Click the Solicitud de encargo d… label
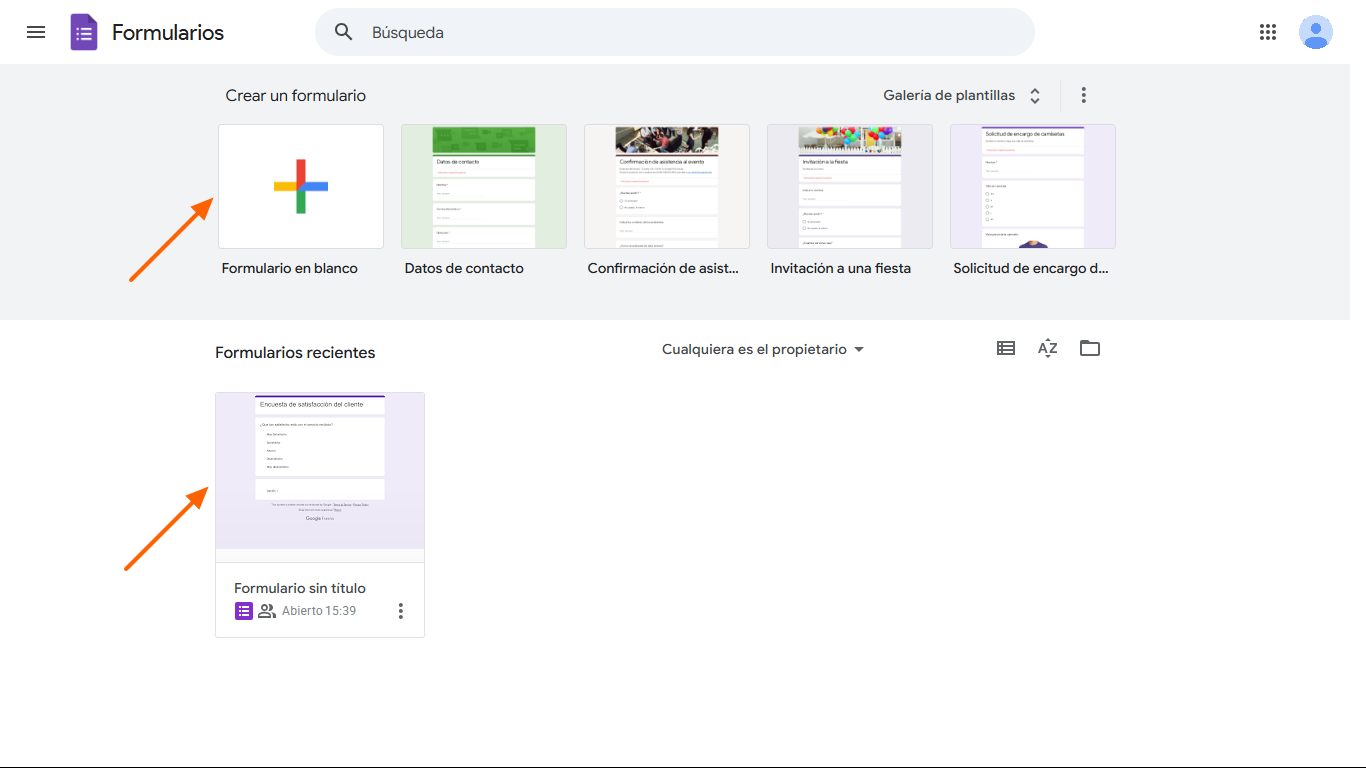This screenshot has height=768, width=1366. click(x=1031, y=268)
